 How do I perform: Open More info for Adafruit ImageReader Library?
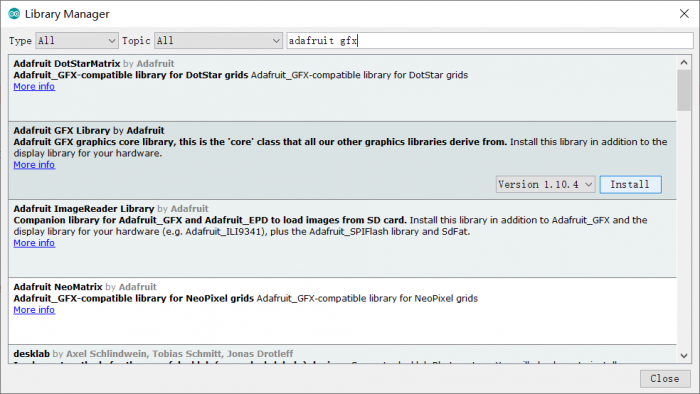point(34,243)
